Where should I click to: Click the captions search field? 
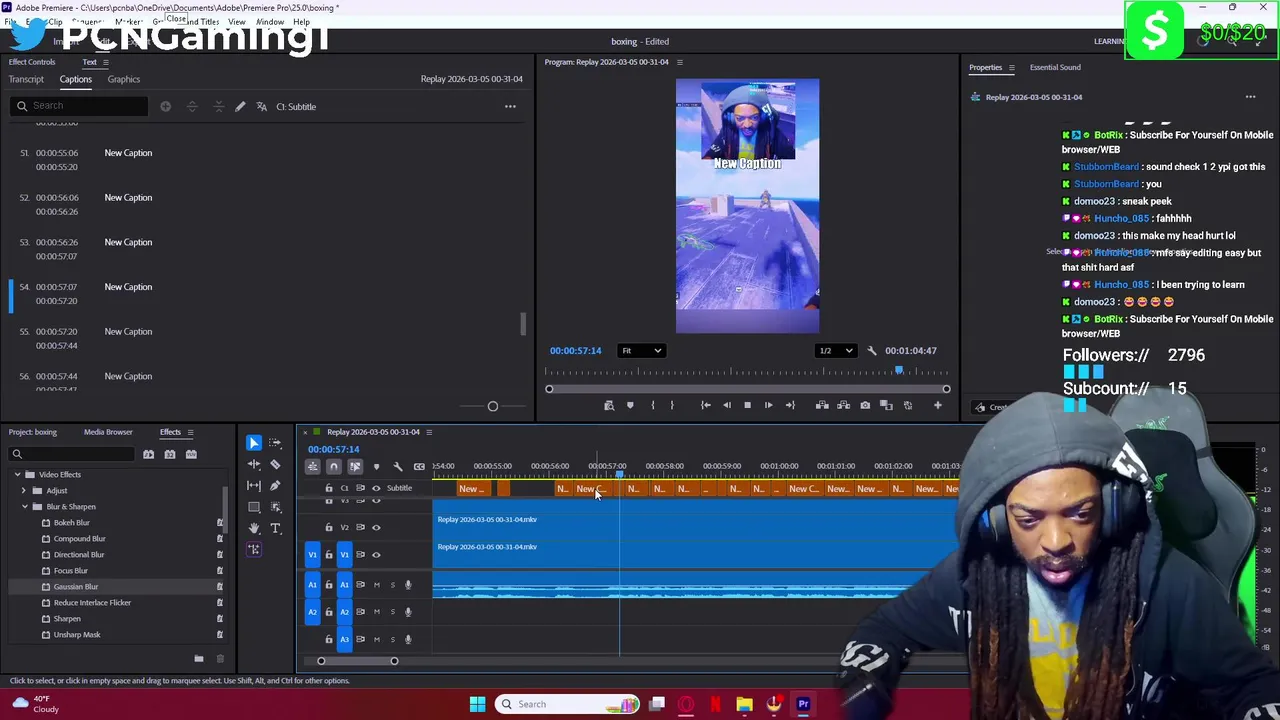coord(80,106)
